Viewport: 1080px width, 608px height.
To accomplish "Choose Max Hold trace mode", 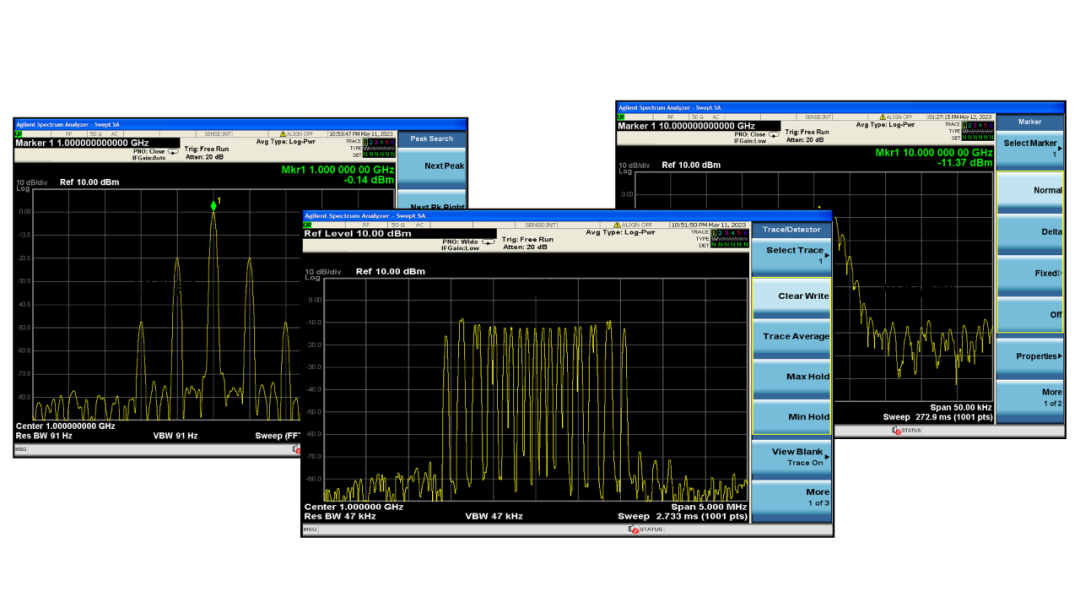I will [x=791, y=378].
